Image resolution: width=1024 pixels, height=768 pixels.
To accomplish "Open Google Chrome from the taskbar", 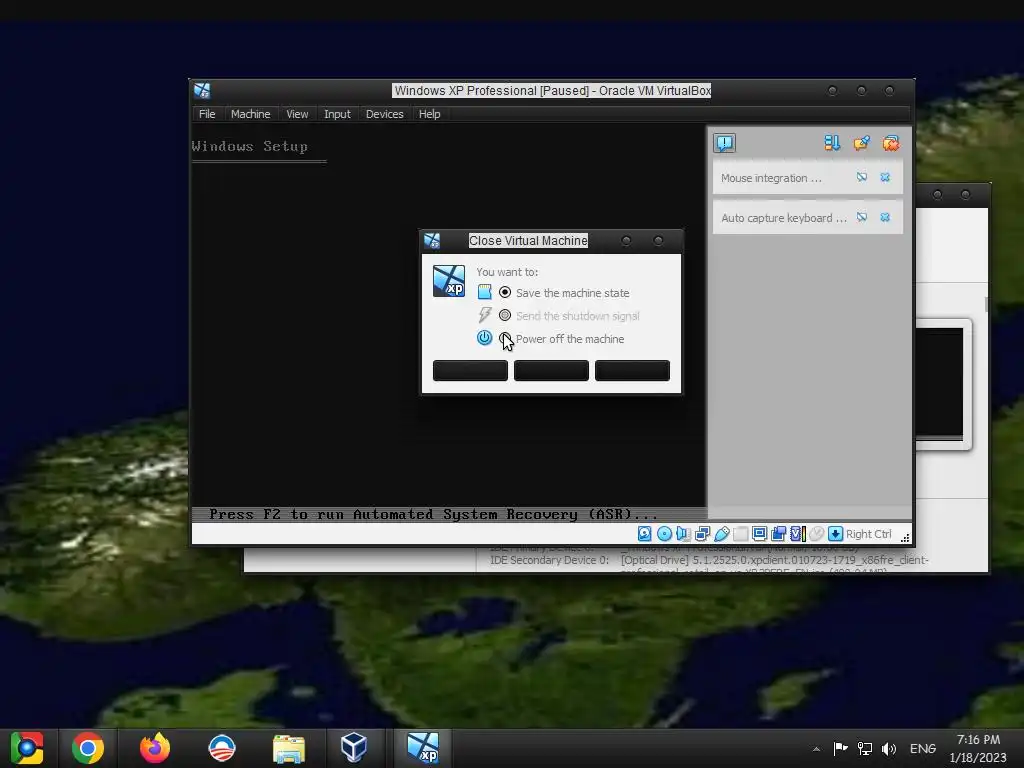I will [x=88, y=748].
